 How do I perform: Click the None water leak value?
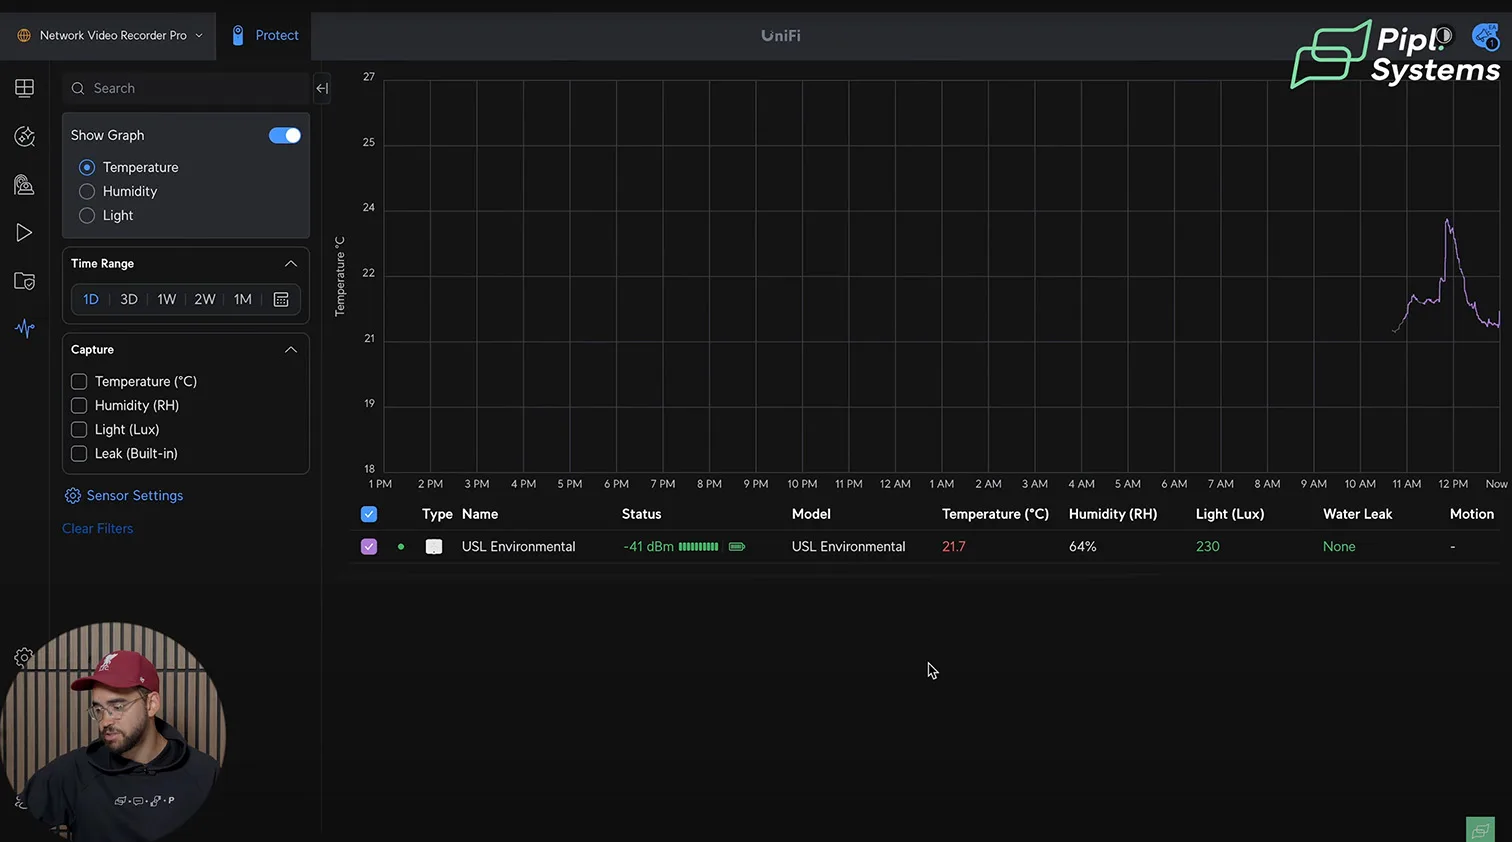1339,547
